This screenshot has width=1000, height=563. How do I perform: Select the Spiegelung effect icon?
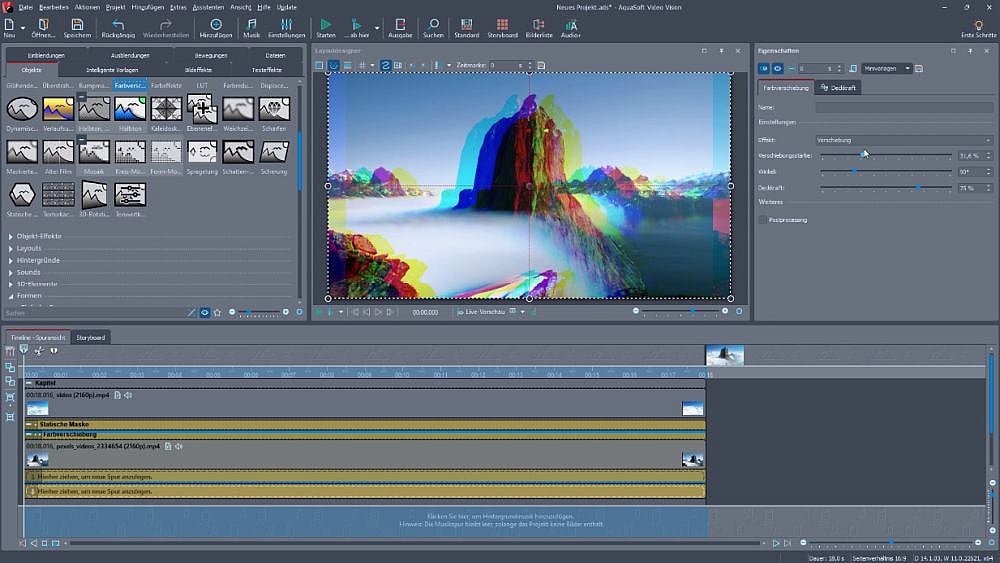(202, 152)
